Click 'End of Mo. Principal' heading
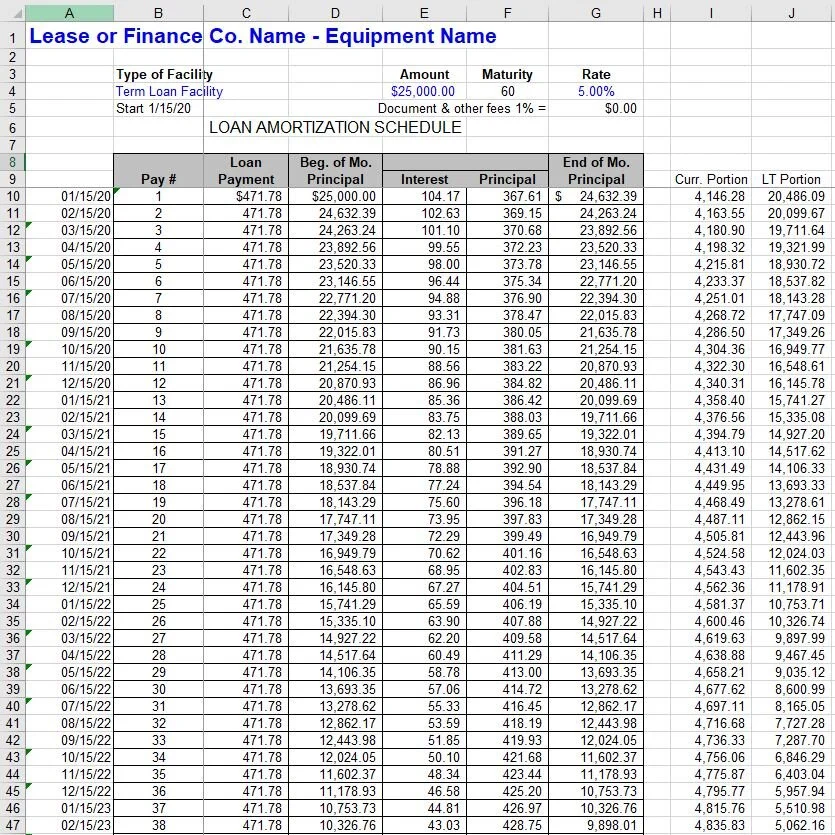Screen dimensions: 835x835 tap(596, 170)
